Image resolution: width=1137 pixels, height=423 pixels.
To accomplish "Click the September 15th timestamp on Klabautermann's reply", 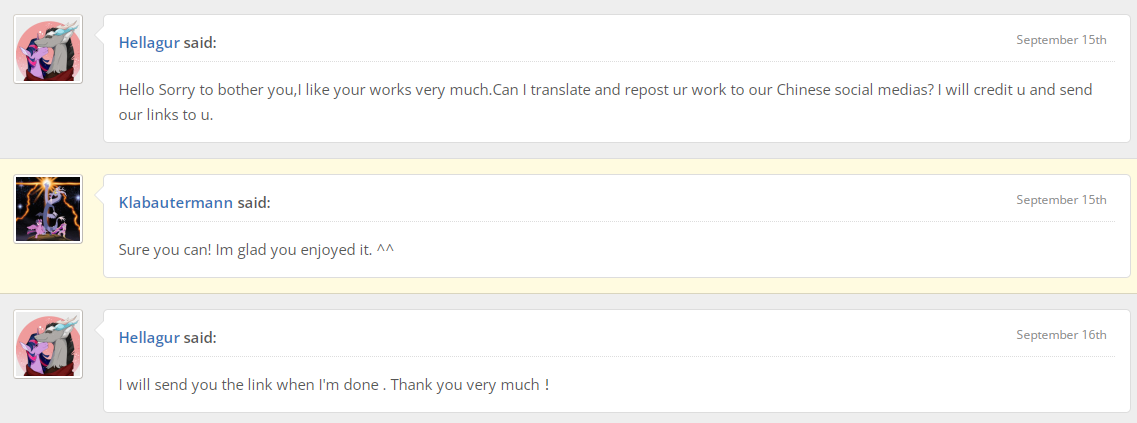I will 1061,200.
